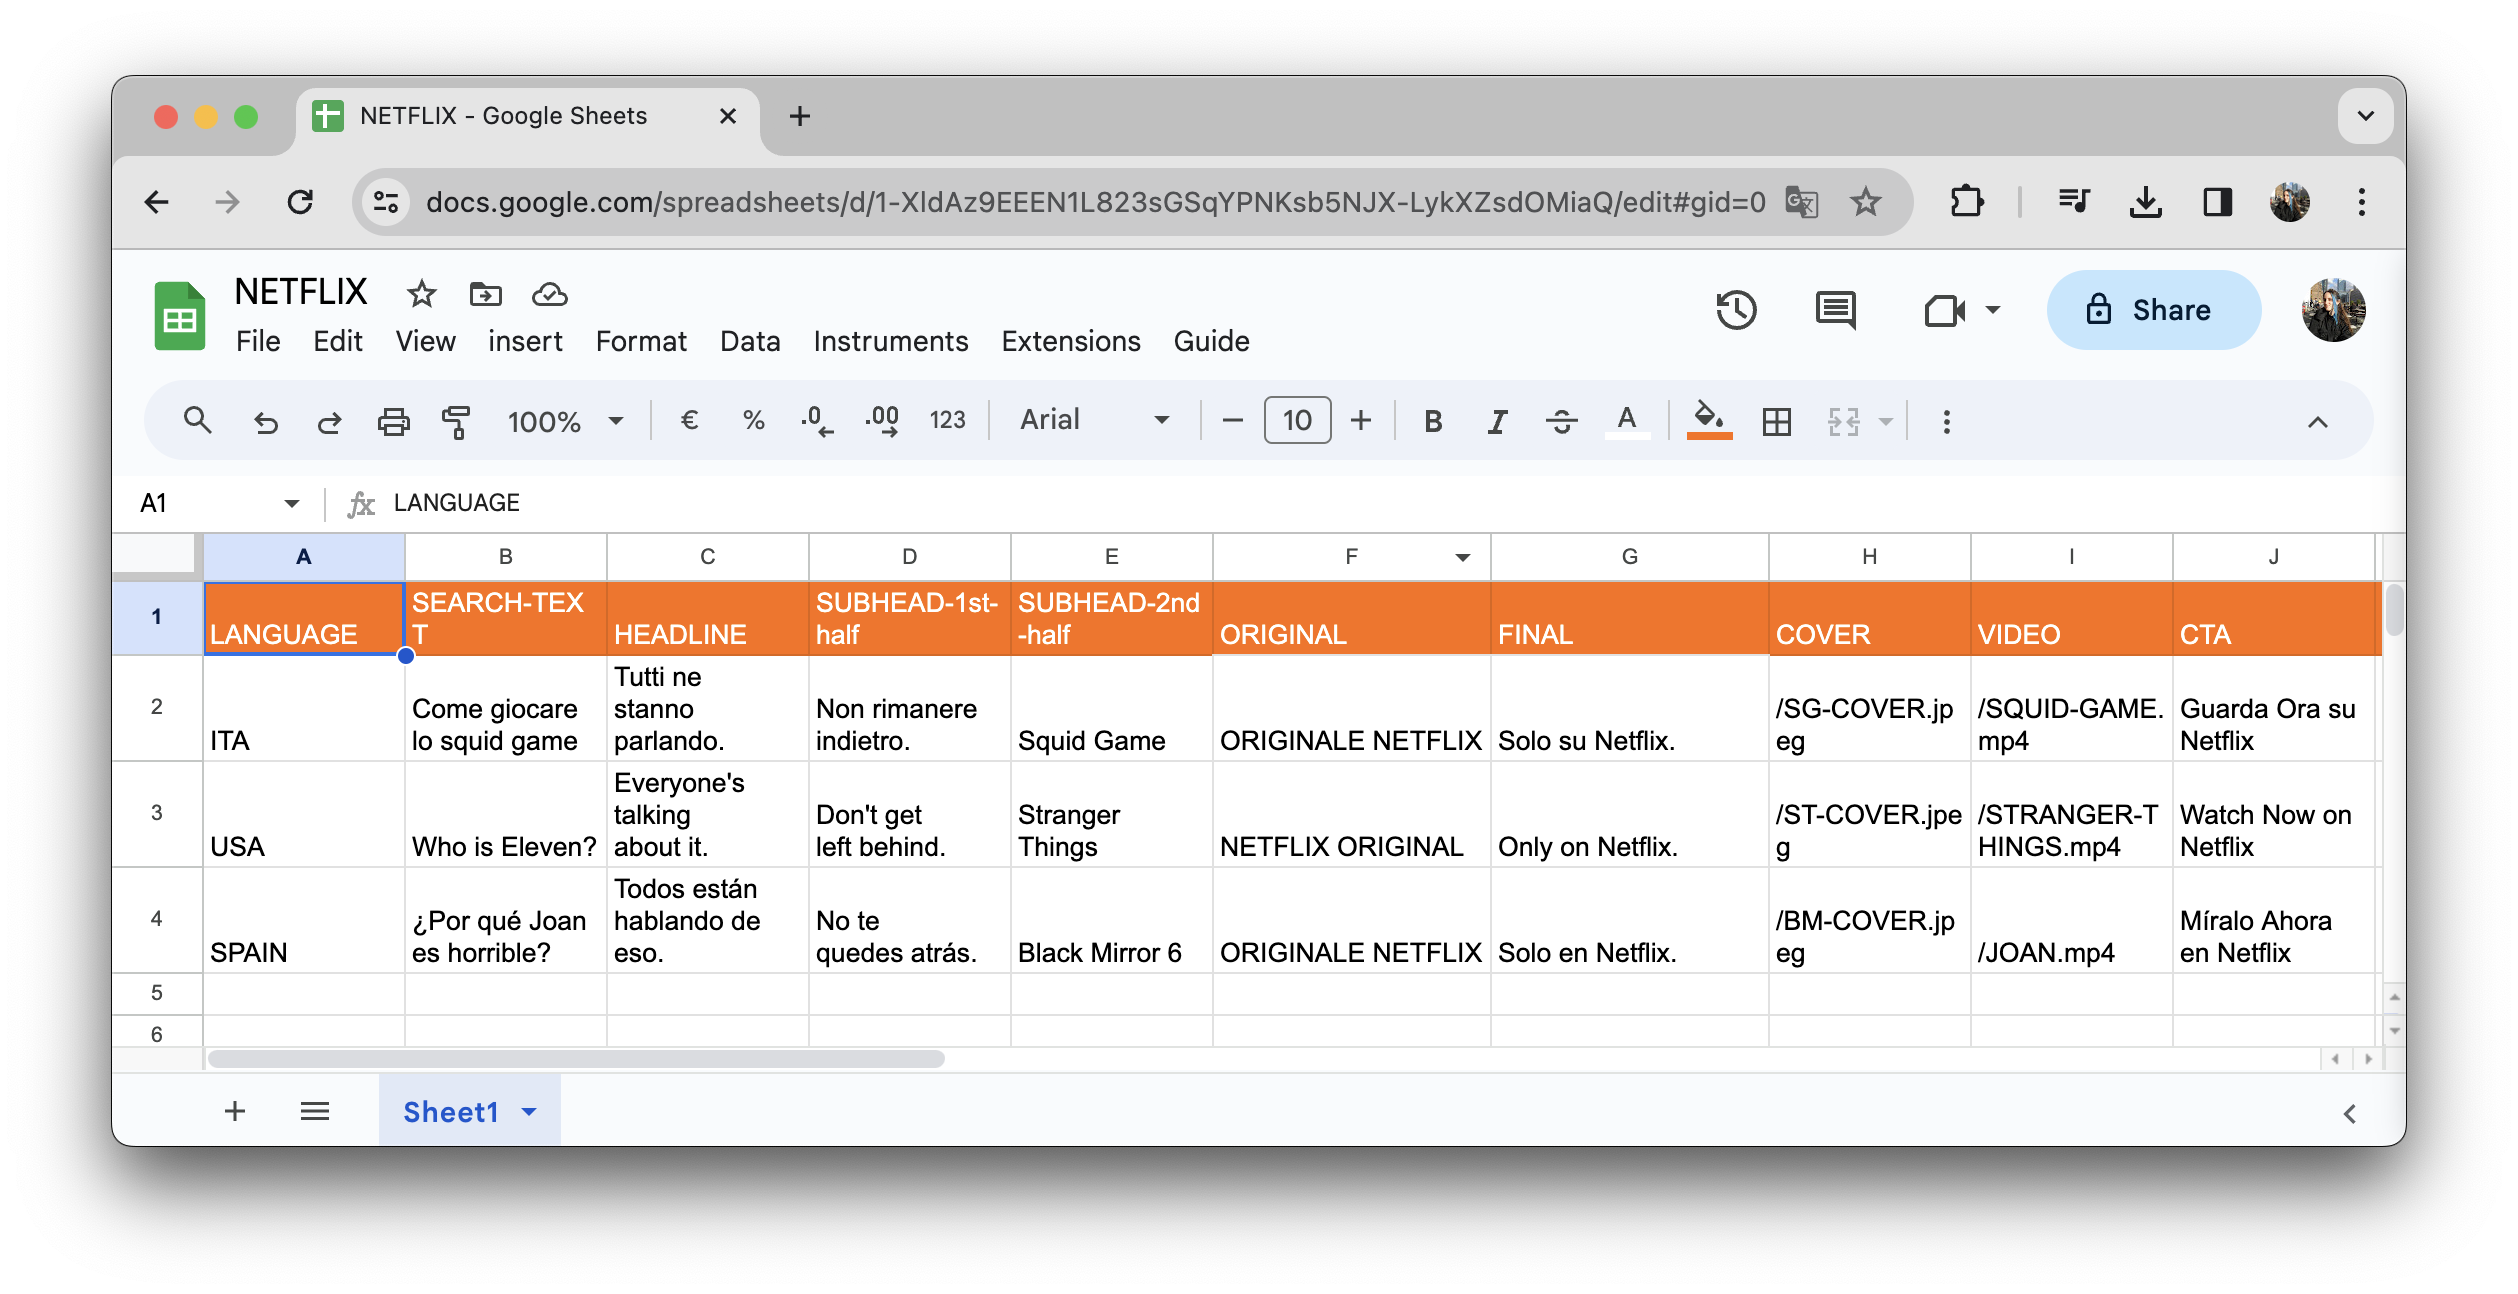Start a video call with camera icon
The height and width of the screenshot is (1294, 2518).
[x=1944, y=310]
